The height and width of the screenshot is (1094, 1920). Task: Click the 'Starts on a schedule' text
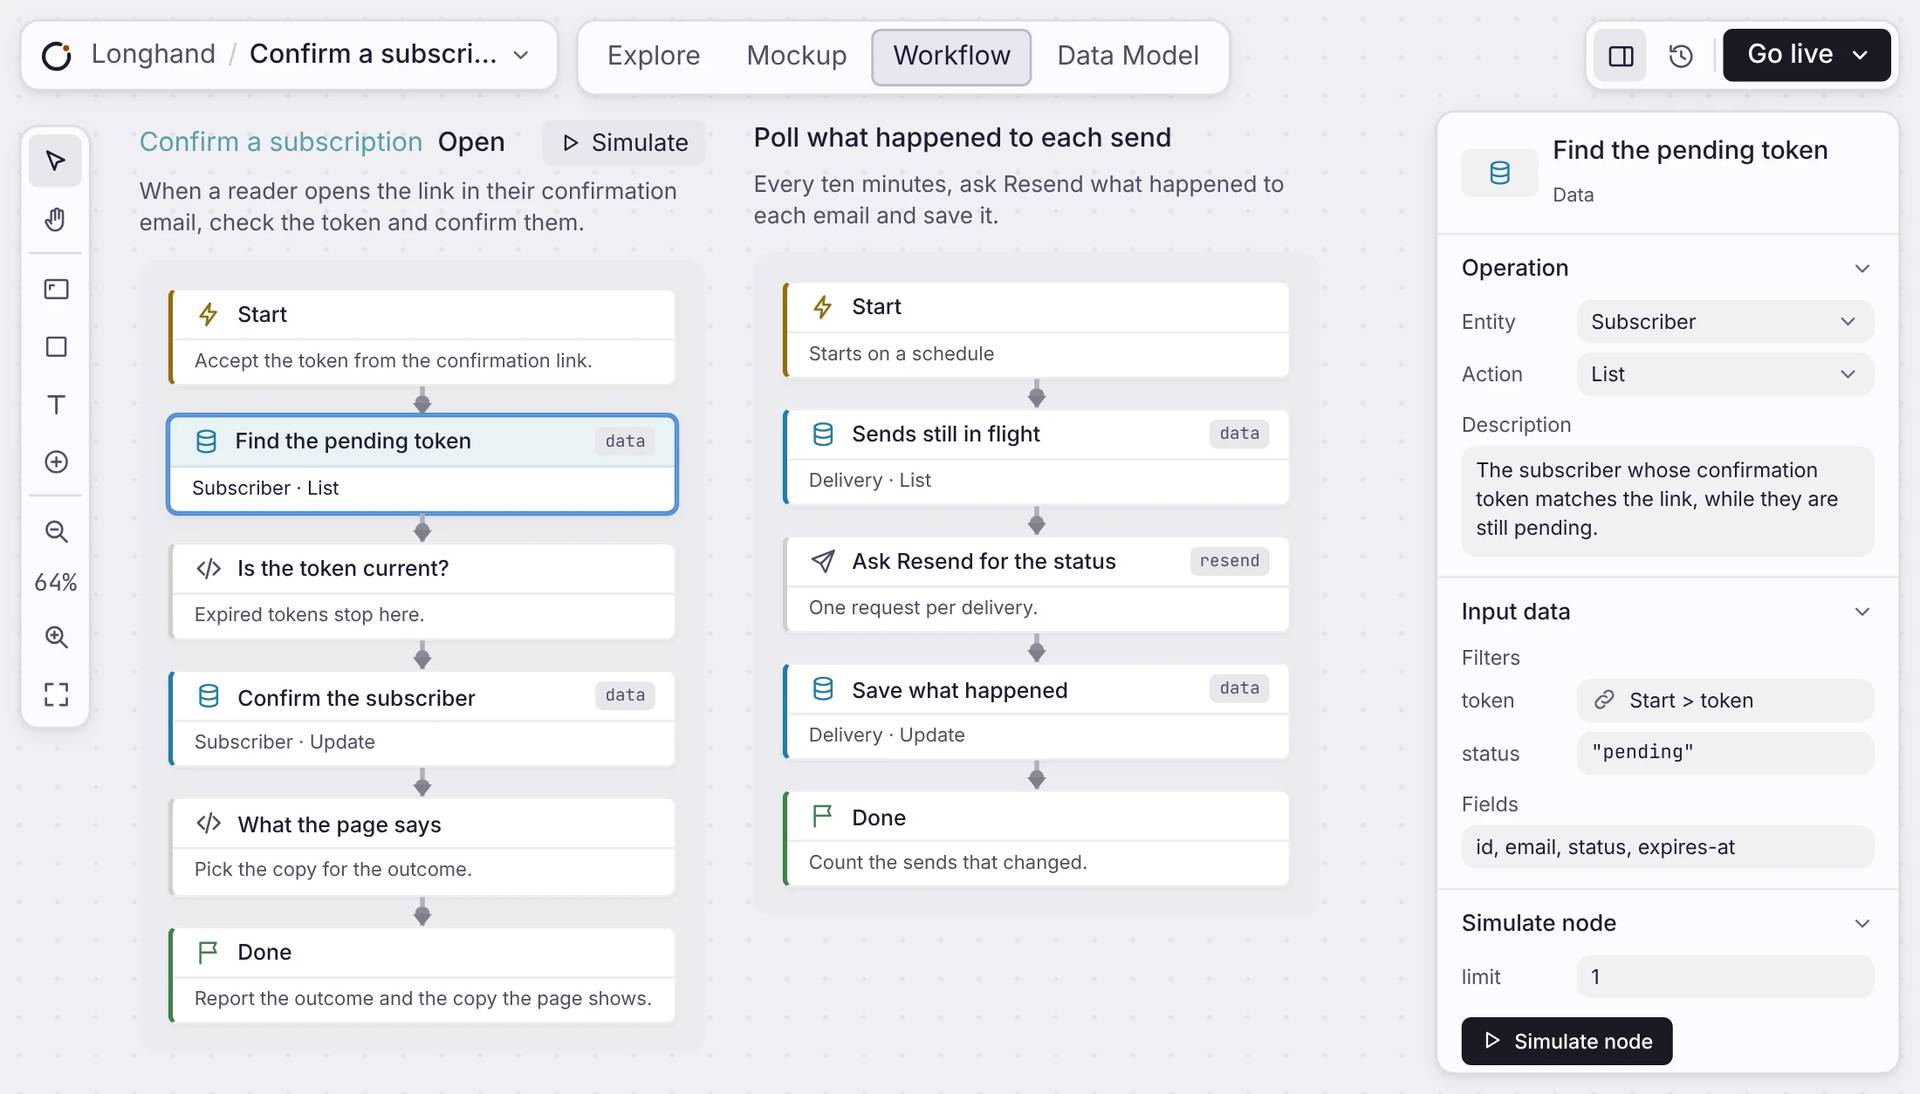[901, 353]
